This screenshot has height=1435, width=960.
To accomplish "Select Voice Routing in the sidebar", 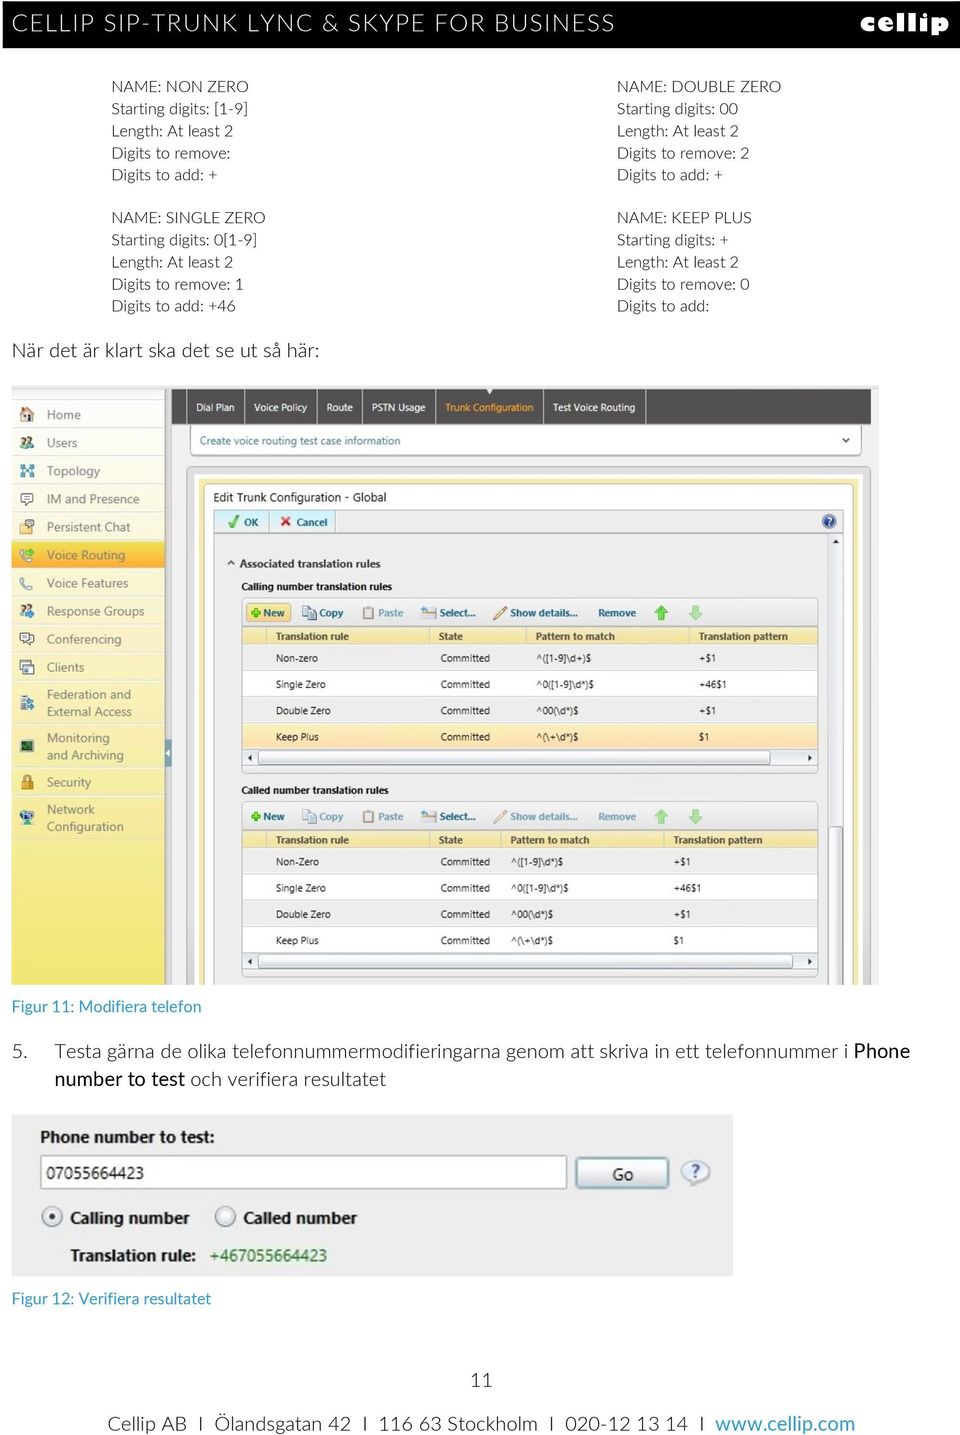I will click(88, 554).
